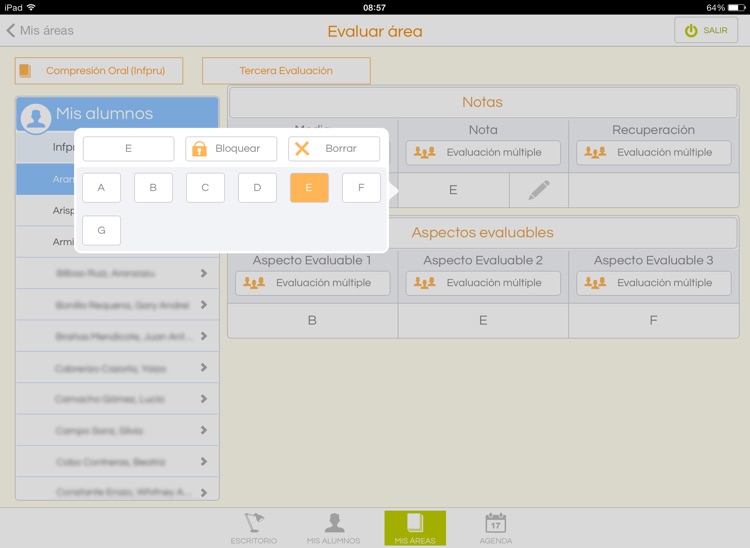The image size is (750, 548).
Task: Click the pencil edit icon in Notas
Action: [539, 190]
